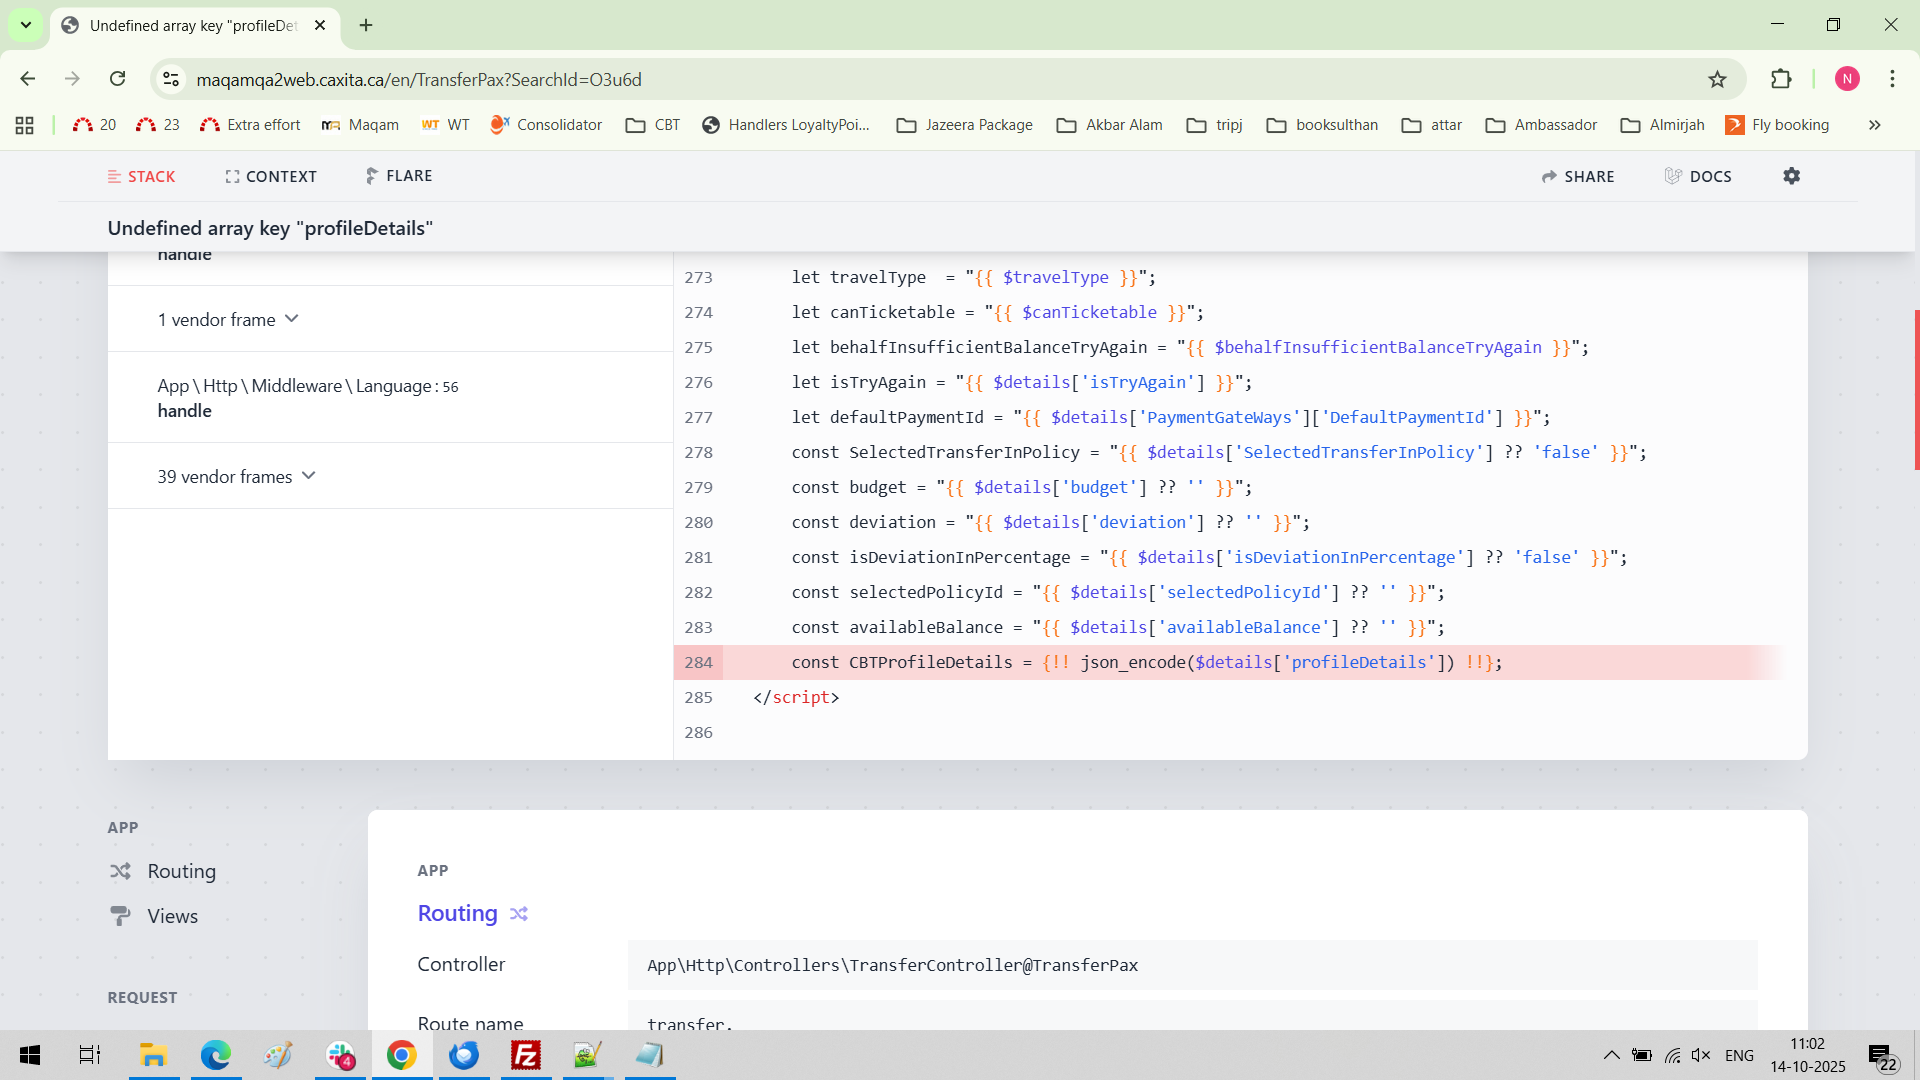This screenshot has height=1080, width=1920.
Task: Click the page vertical scrollbar thumb
Action: pos(1916,390)
